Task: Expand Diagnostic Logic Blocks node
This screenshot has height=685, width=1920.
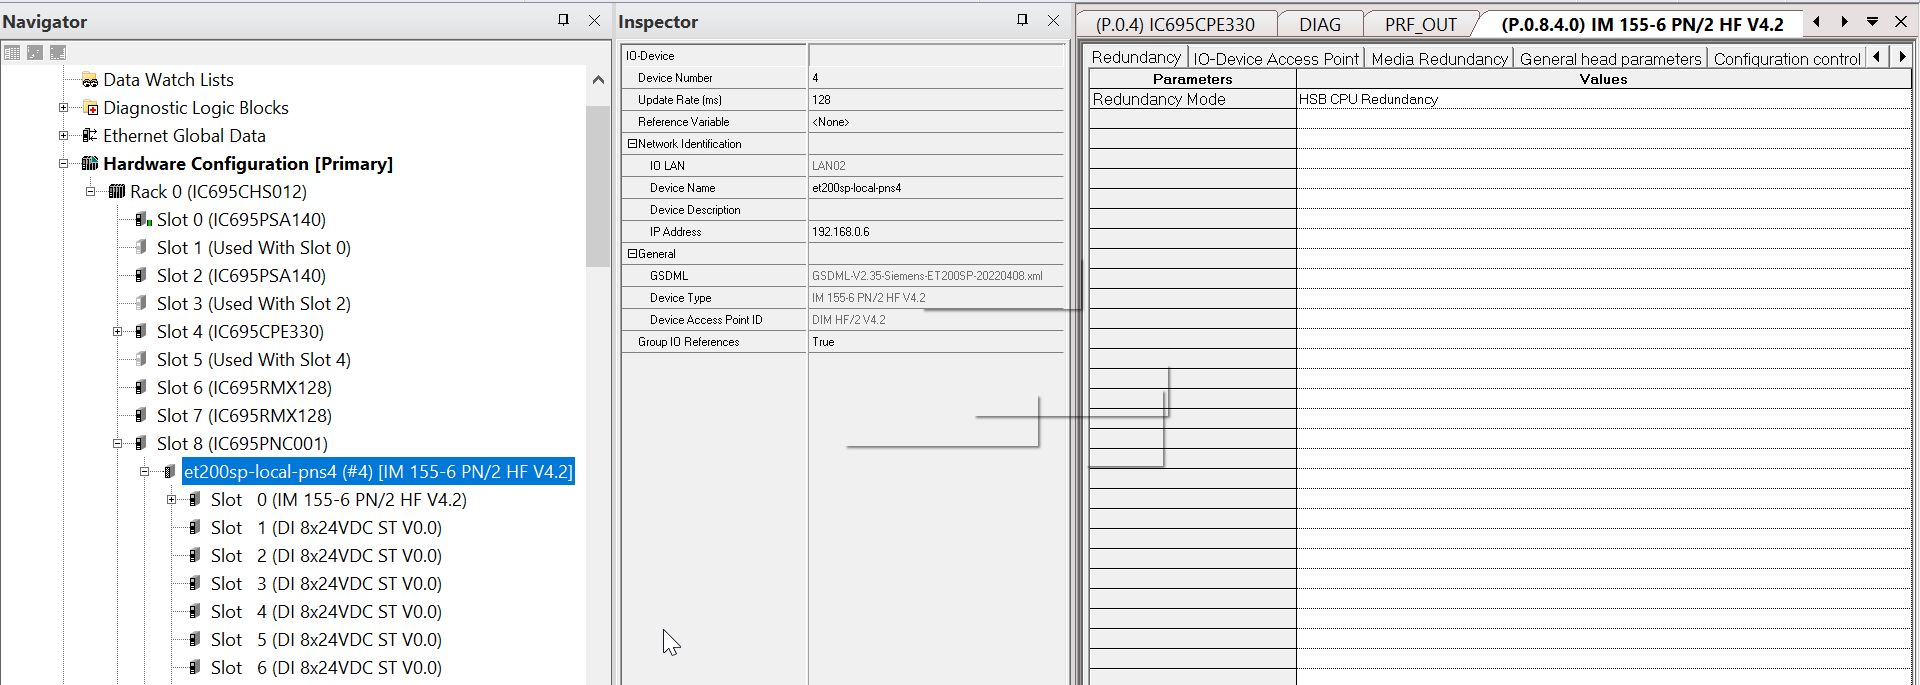Action: [x=64, y=108]
